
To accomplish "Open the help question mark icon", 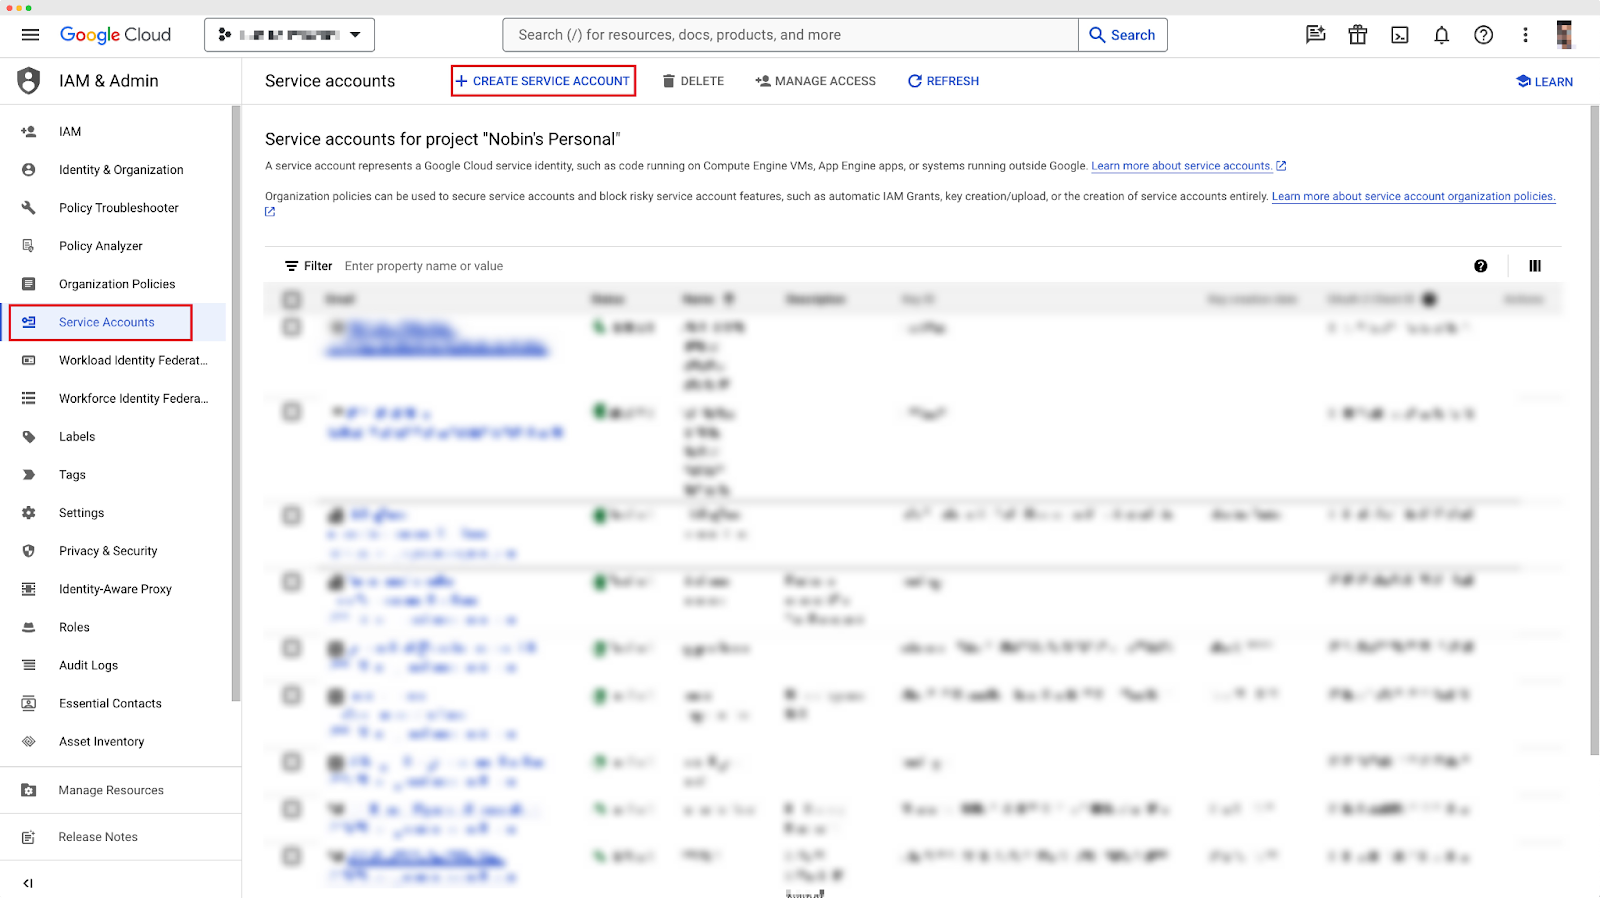I will (x=1484, y=35).
